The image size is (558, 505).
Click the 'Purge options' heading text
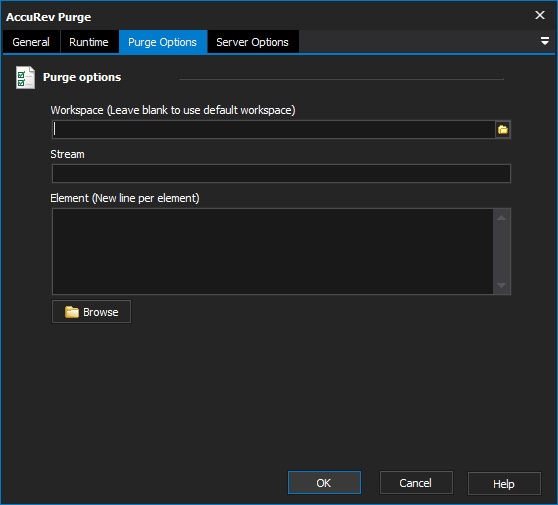[82, 77]
